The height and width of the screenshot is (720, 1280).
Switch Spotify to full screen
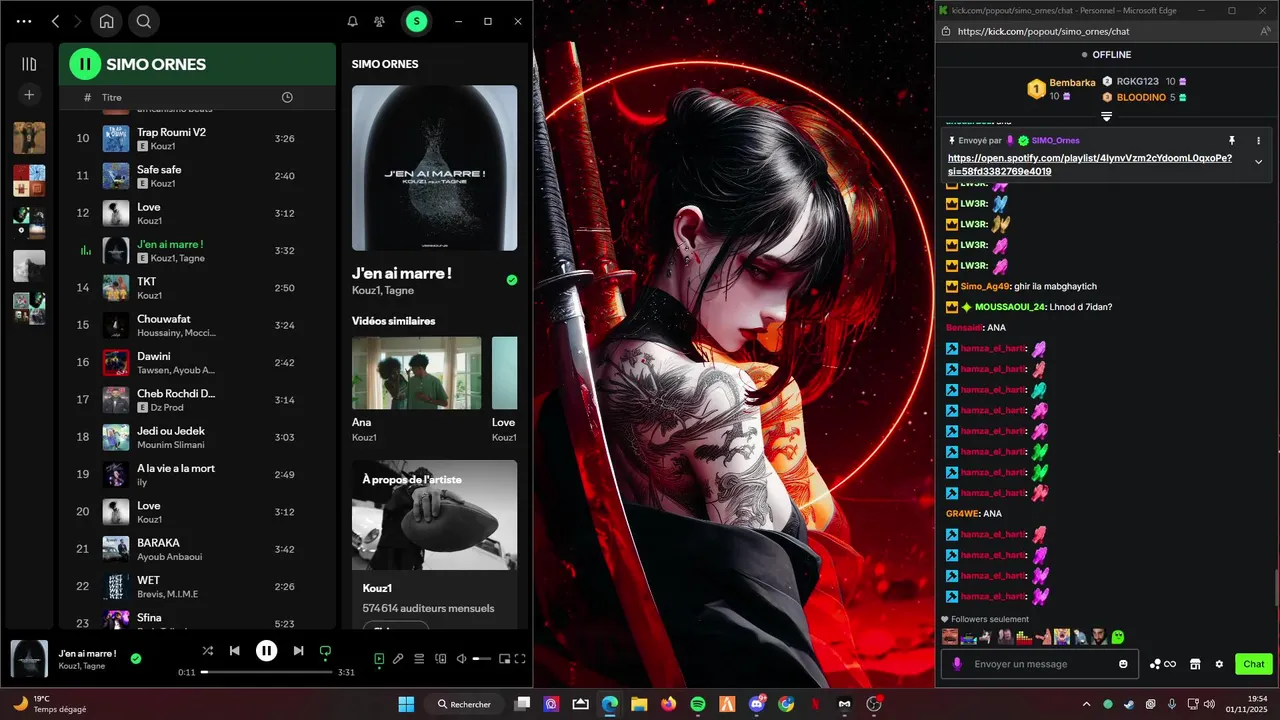point(520,659)
